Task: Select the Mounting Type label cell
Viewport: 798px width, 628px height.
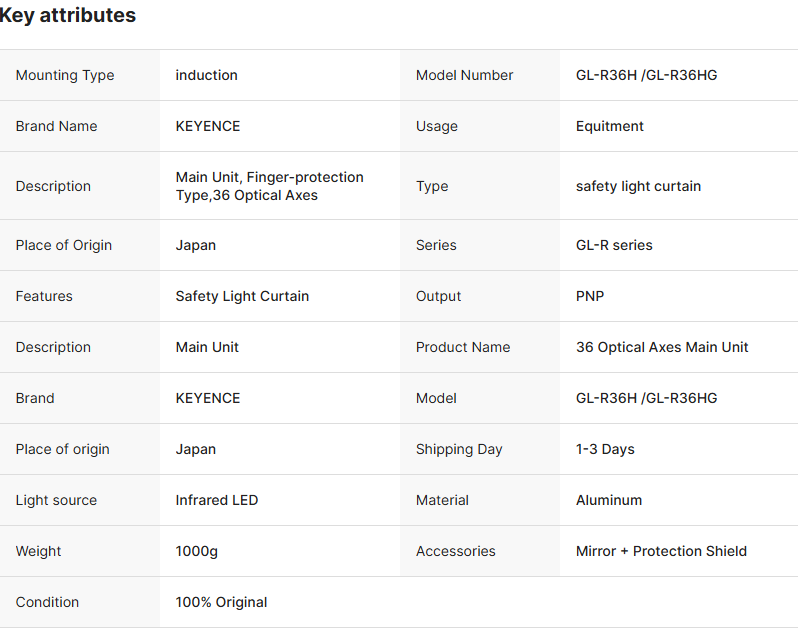Action: coord(65,75)
